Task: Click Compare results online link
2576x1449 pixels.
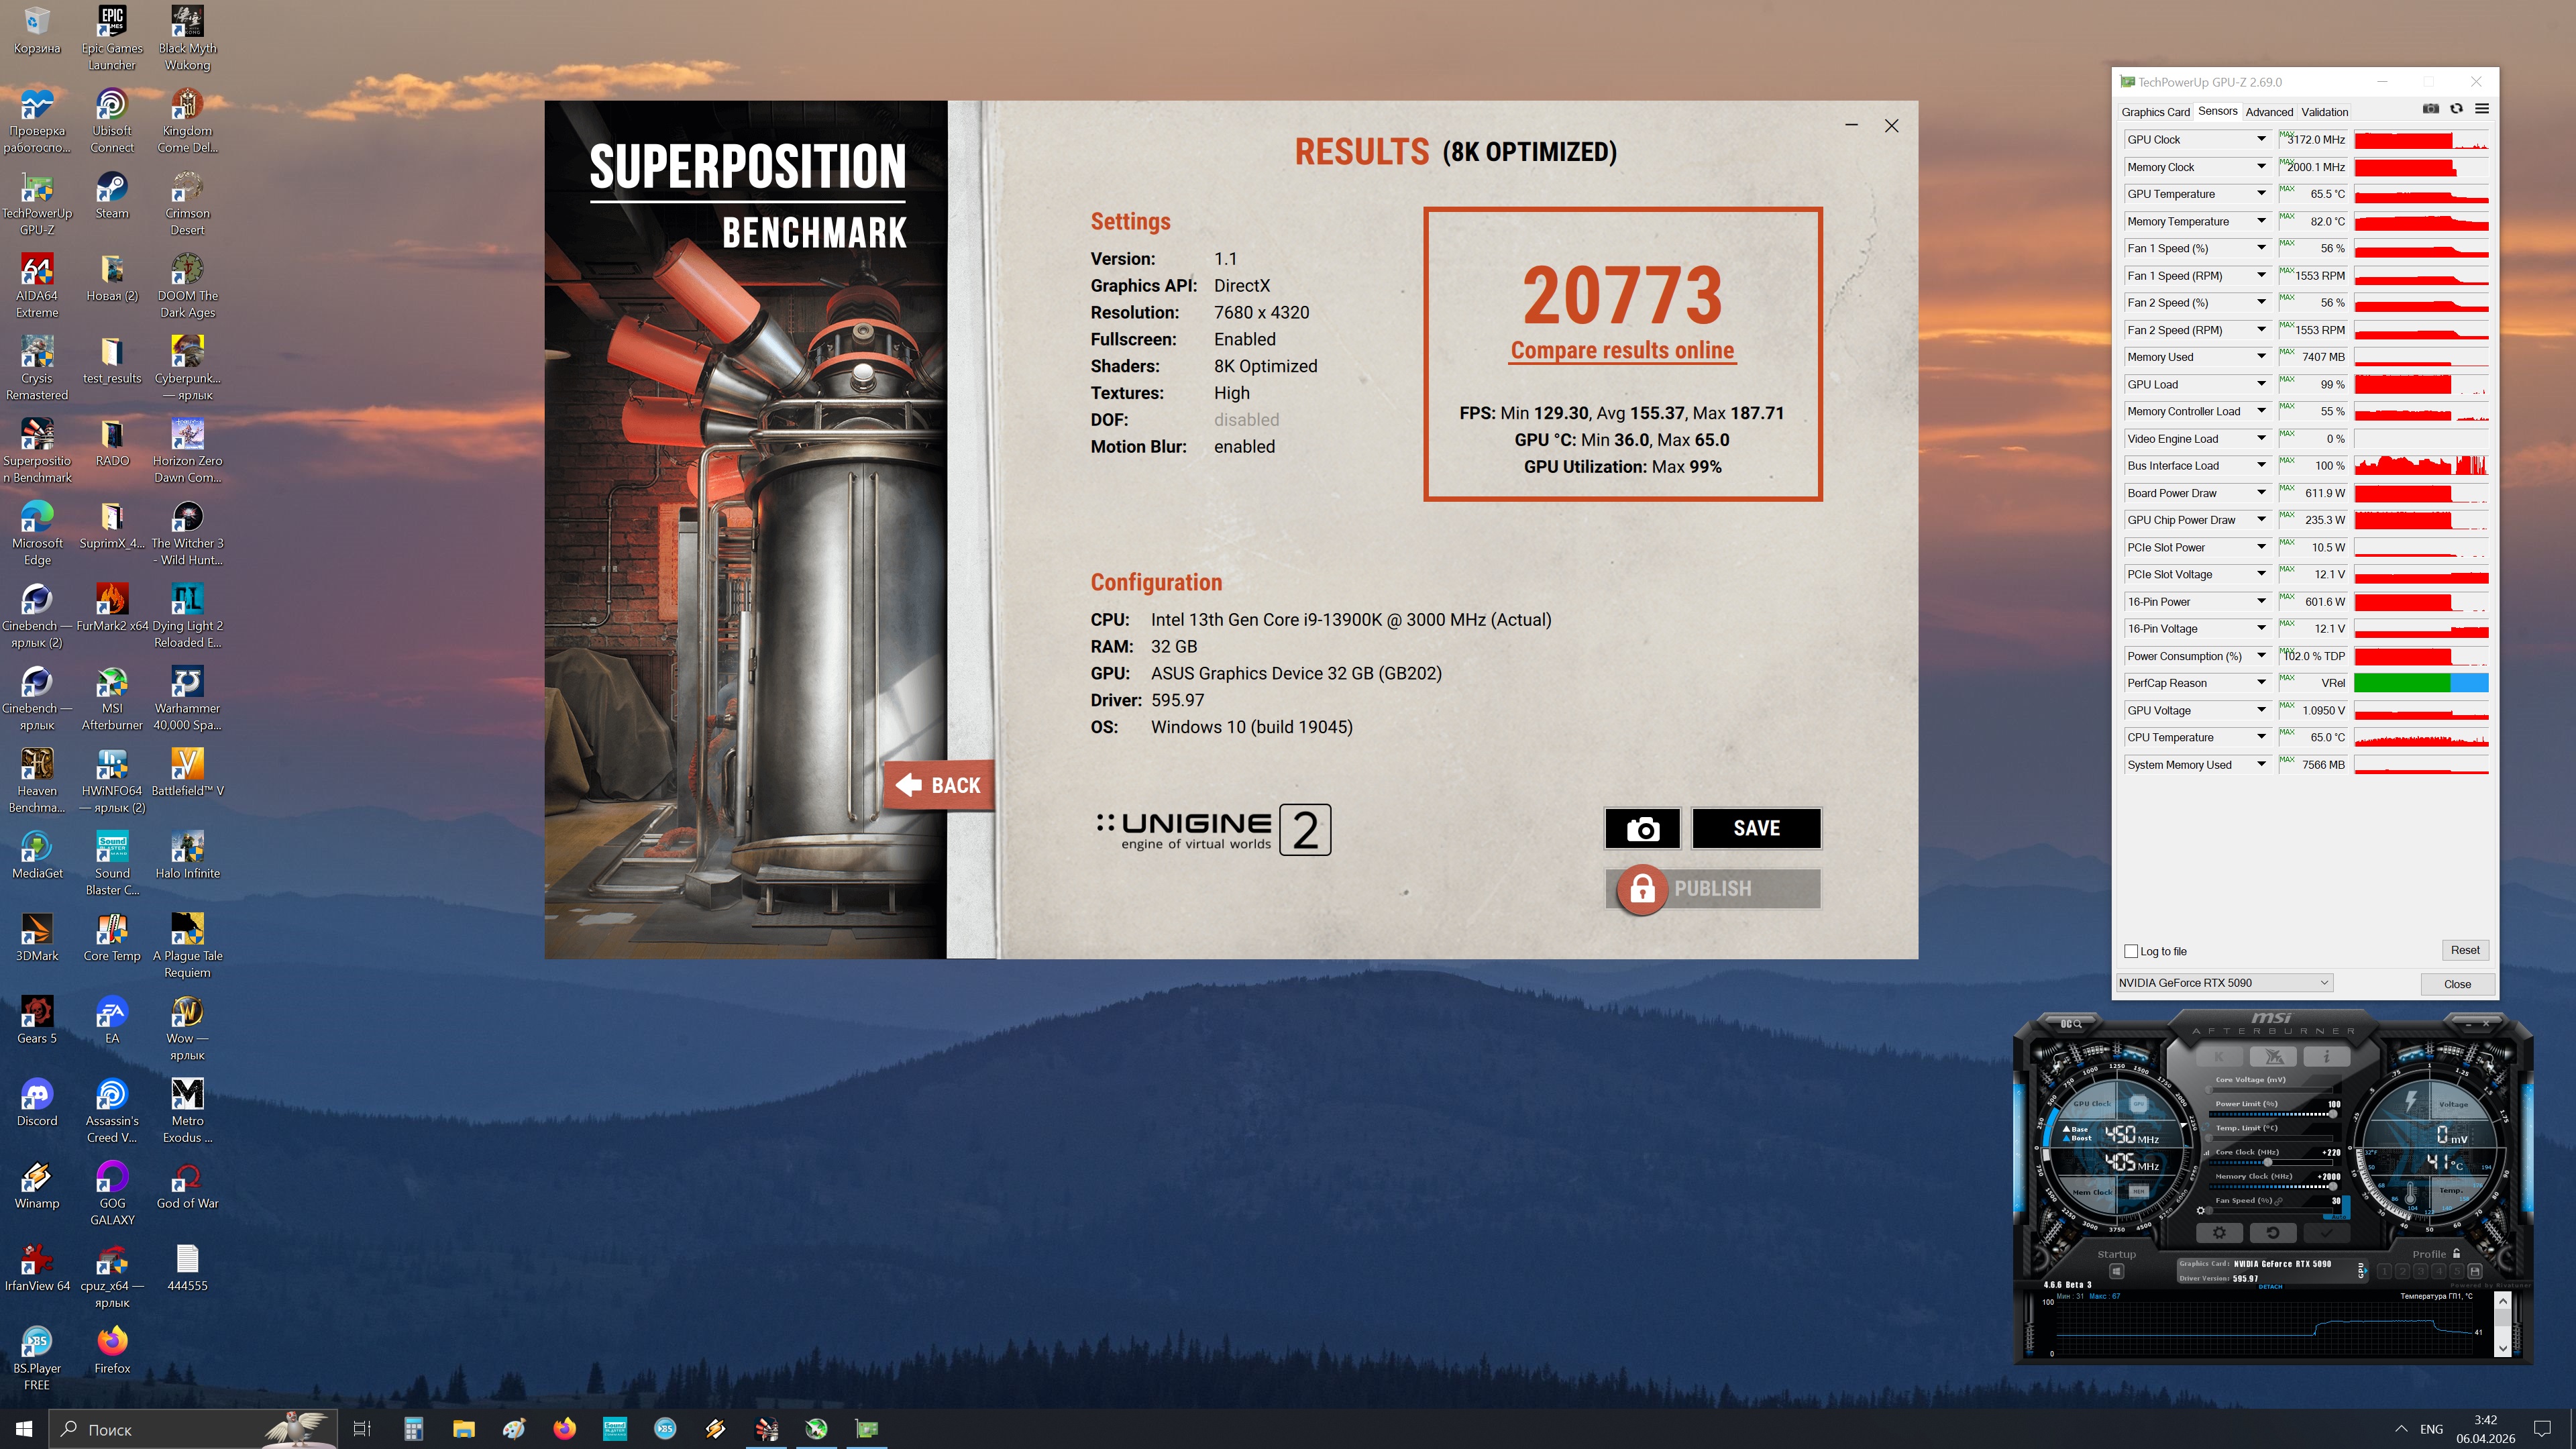Action: pyautogui.click(x=1622, y=351)
